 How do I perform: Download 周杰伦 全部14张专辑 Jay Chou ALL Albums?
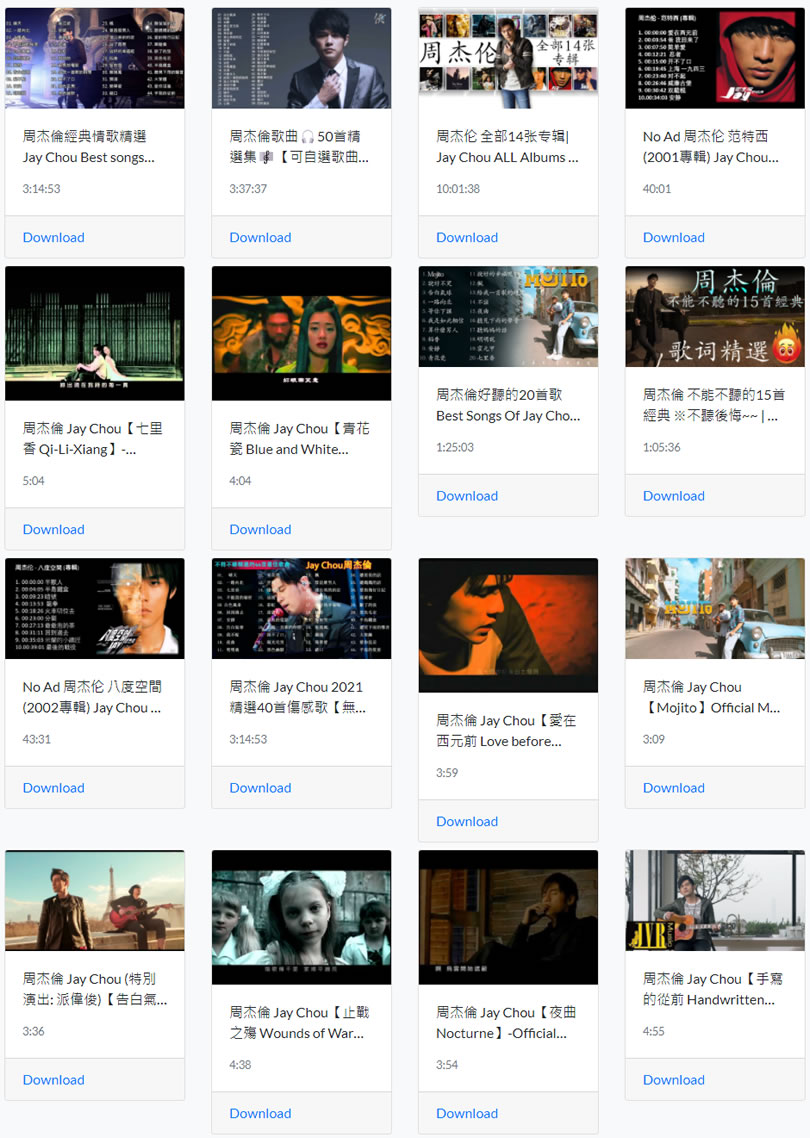[x=467, y=237]
